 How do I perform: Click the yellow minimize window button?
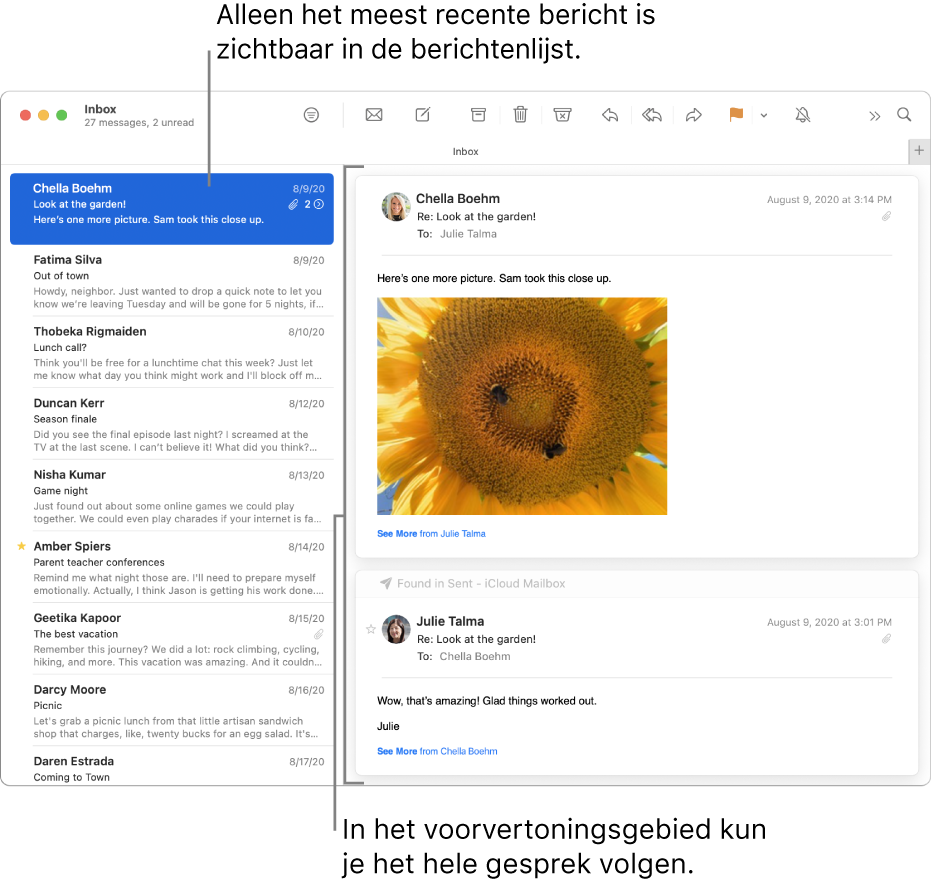click(43, 115)
